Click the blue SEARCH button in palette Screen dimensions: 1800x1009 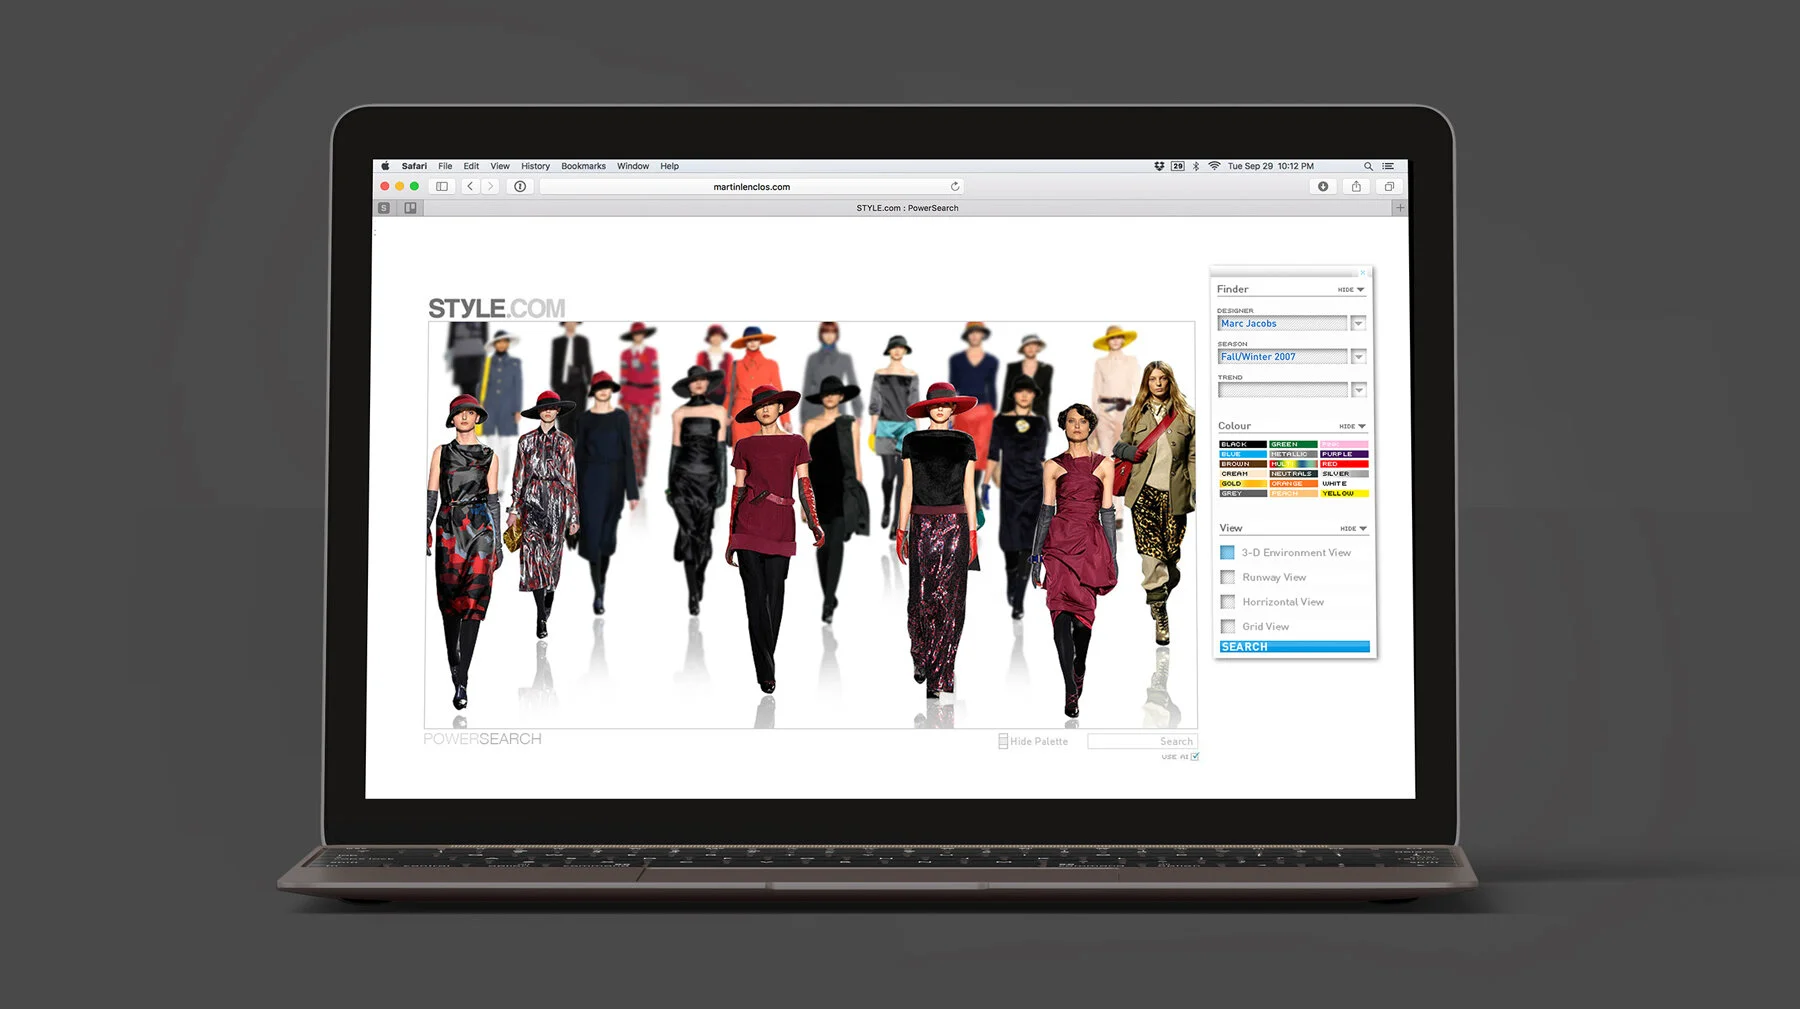click(1294, 647)
